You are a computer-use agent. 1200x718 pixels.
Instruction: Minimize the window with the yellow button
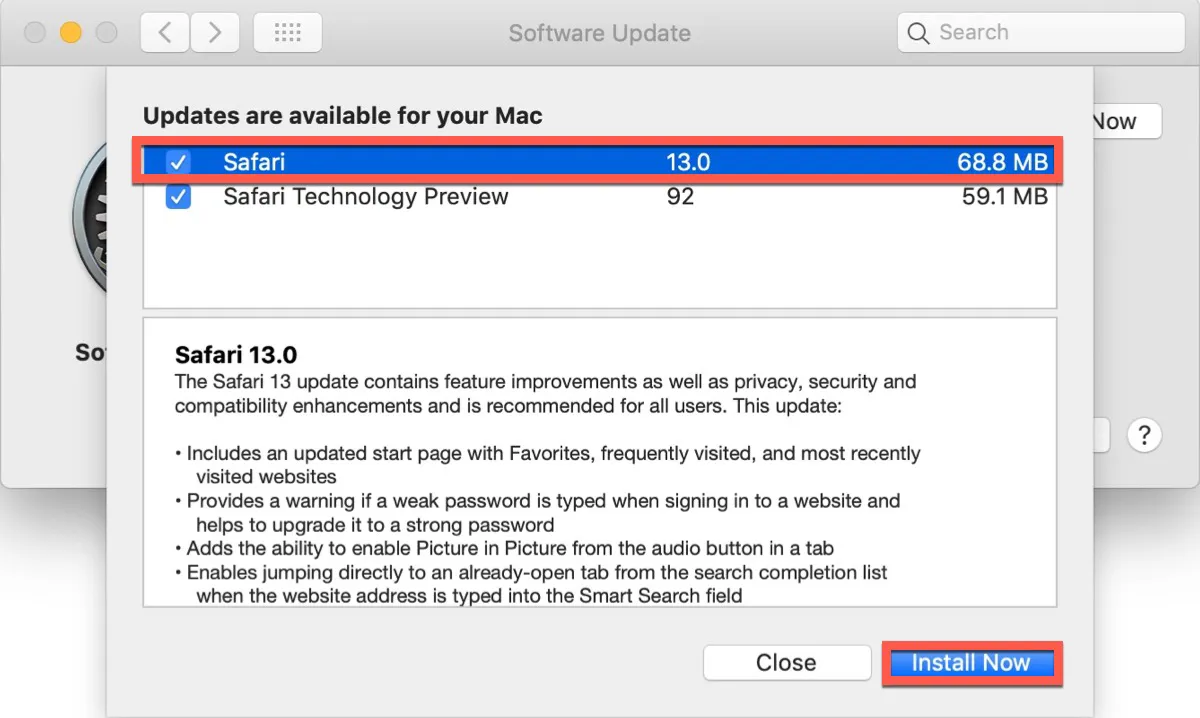click(70, 33)
